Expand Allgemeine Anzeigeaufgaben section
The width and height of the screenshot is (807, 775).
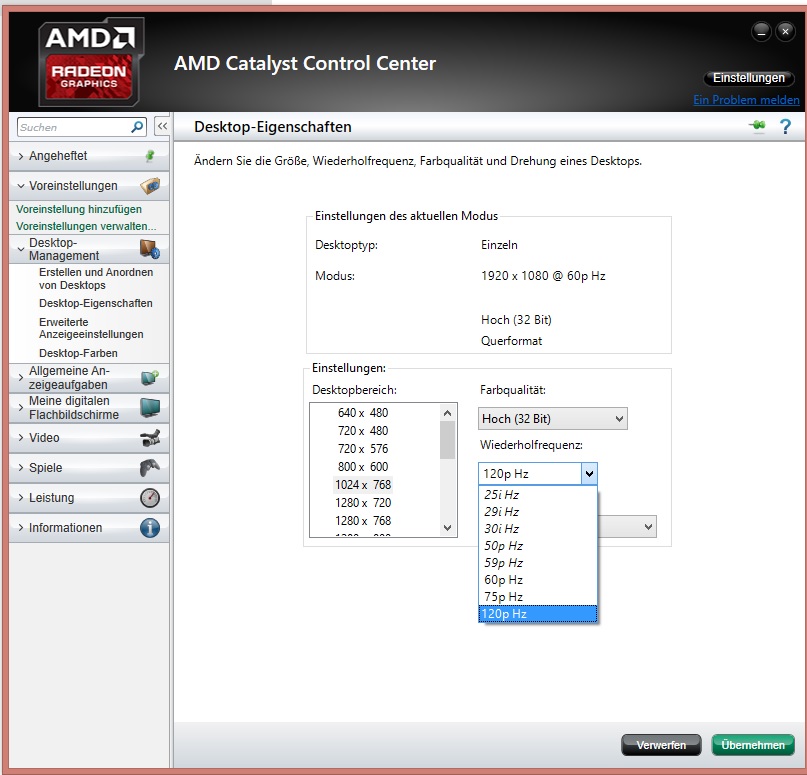coord(21,378)
